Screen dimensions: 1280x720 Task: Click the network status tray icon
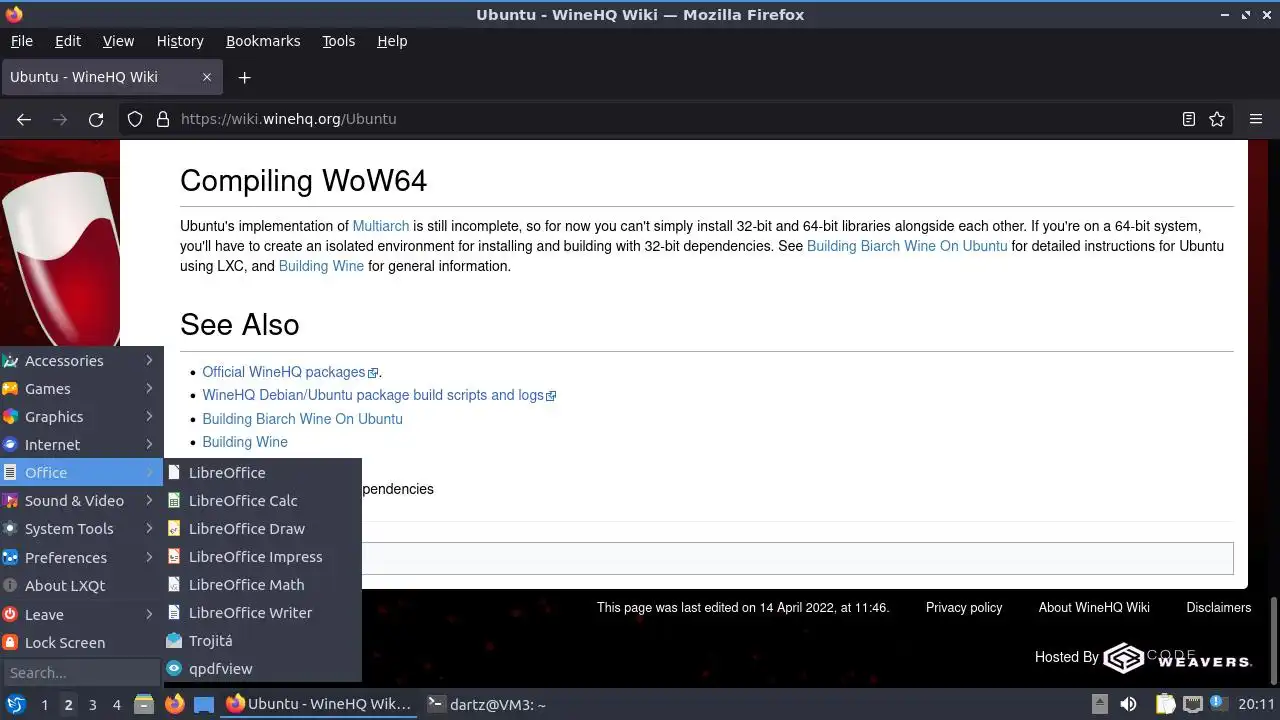tap(1192, 704)
